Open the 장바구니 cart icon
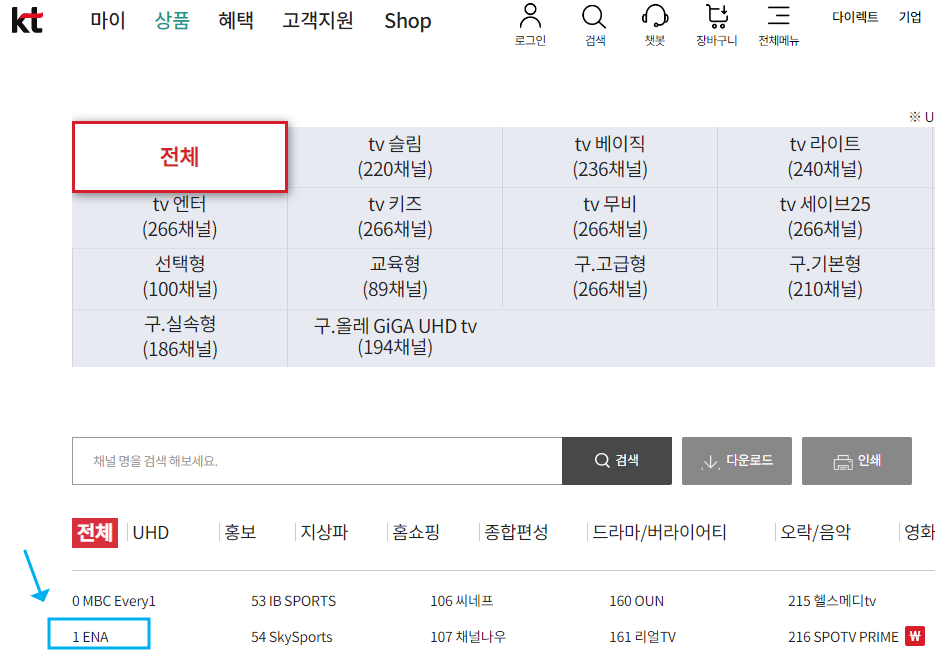This screenshot has width=935, height=656. click(717, 16)
